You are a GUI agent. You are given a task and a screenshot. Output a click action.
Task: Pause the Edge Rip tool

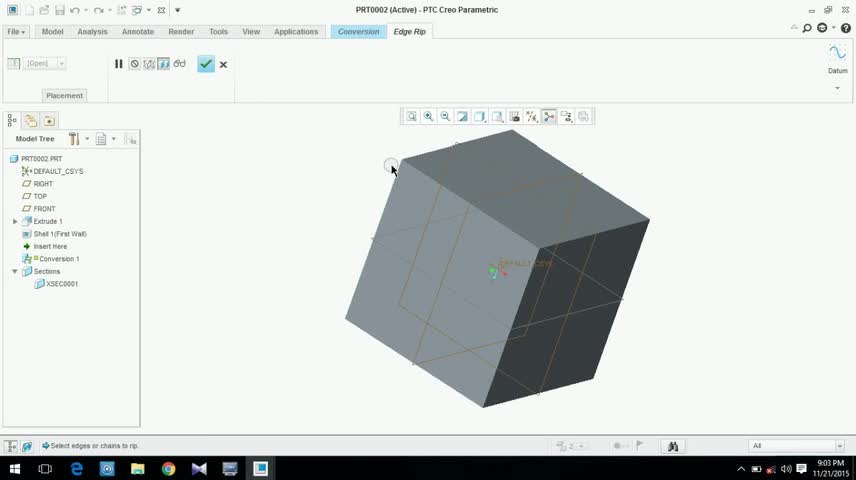pyautogui.click(x=118, y=64)
